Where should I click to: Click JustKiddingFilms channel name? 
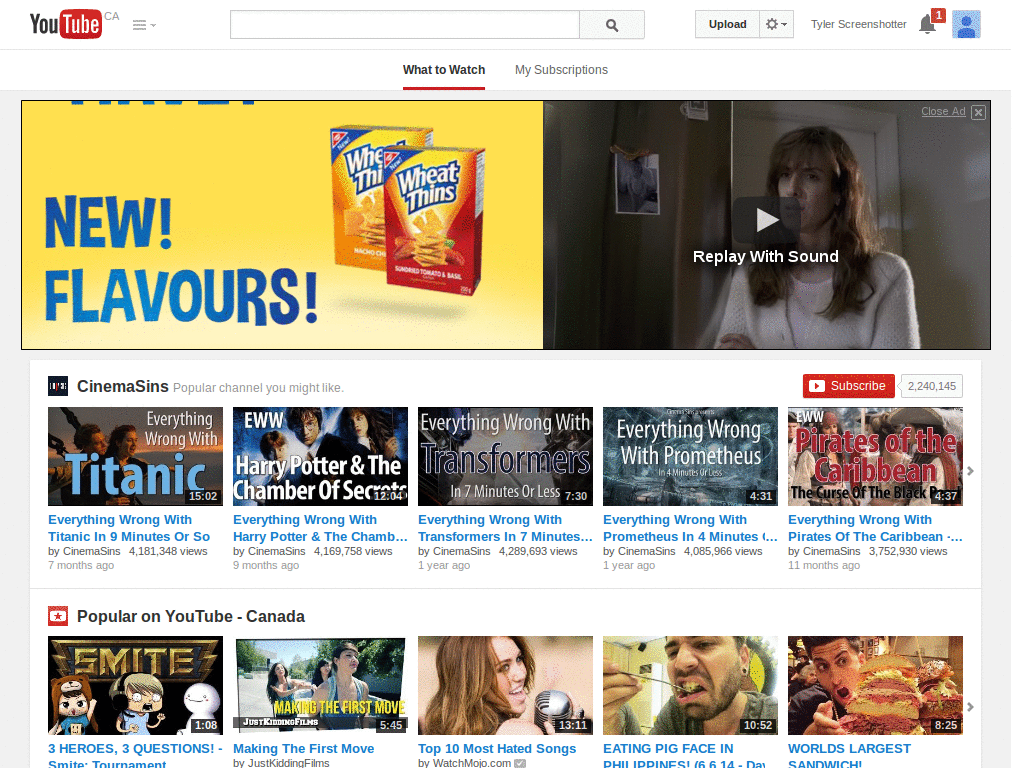pos(289,762)
